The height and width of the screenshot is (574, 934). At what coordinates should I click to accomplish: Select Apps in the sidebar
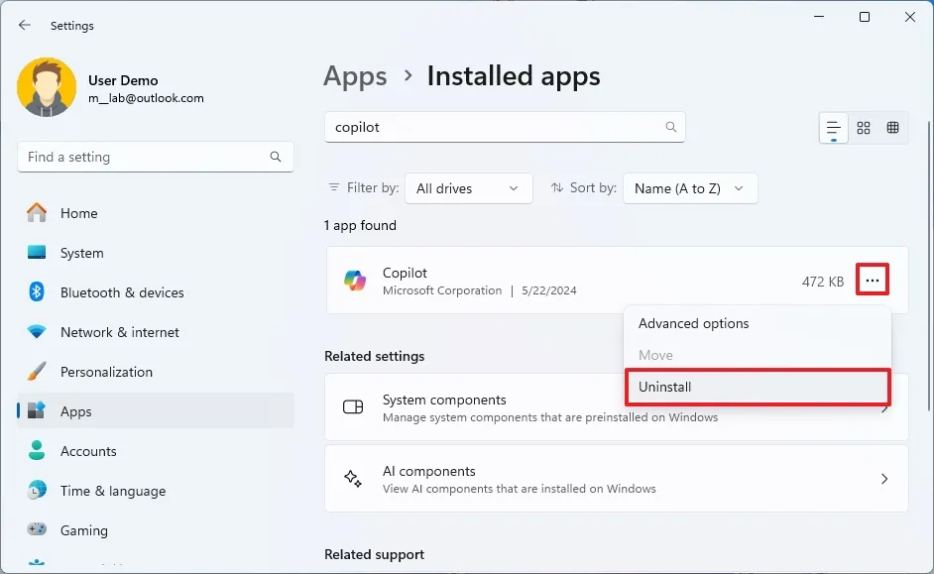[155, 411]
